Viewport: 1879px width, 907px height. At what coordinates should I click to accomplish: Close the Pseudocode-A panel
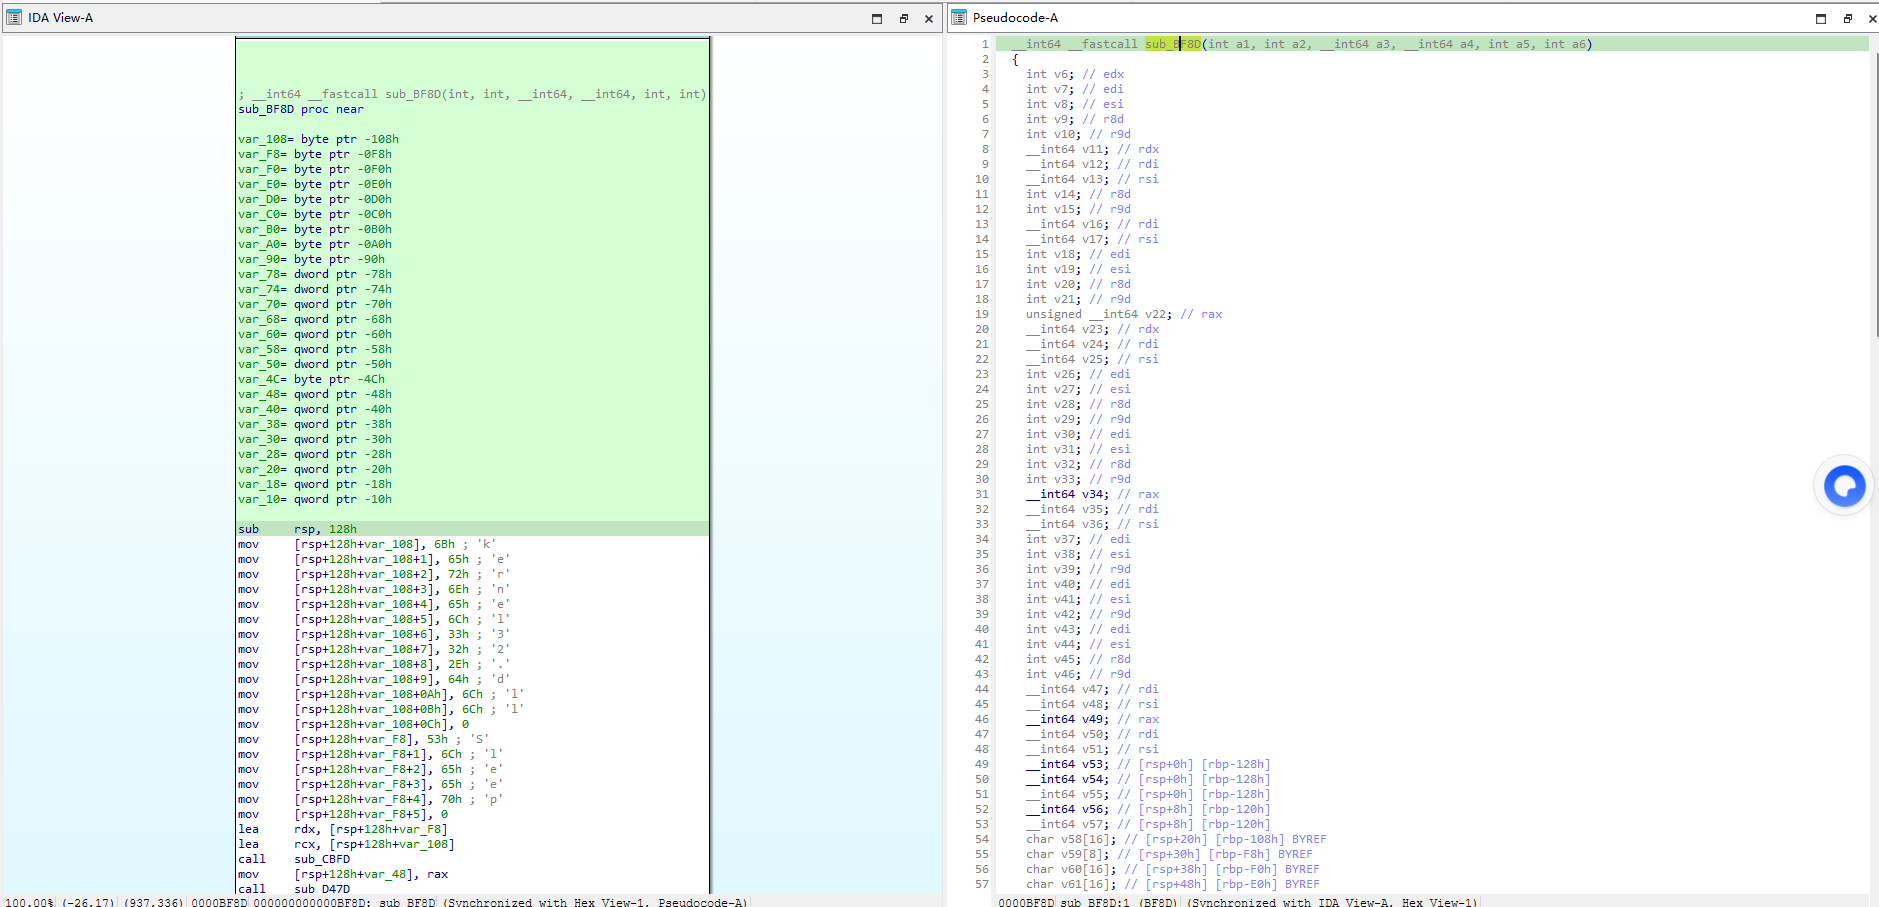point(1873,18)
